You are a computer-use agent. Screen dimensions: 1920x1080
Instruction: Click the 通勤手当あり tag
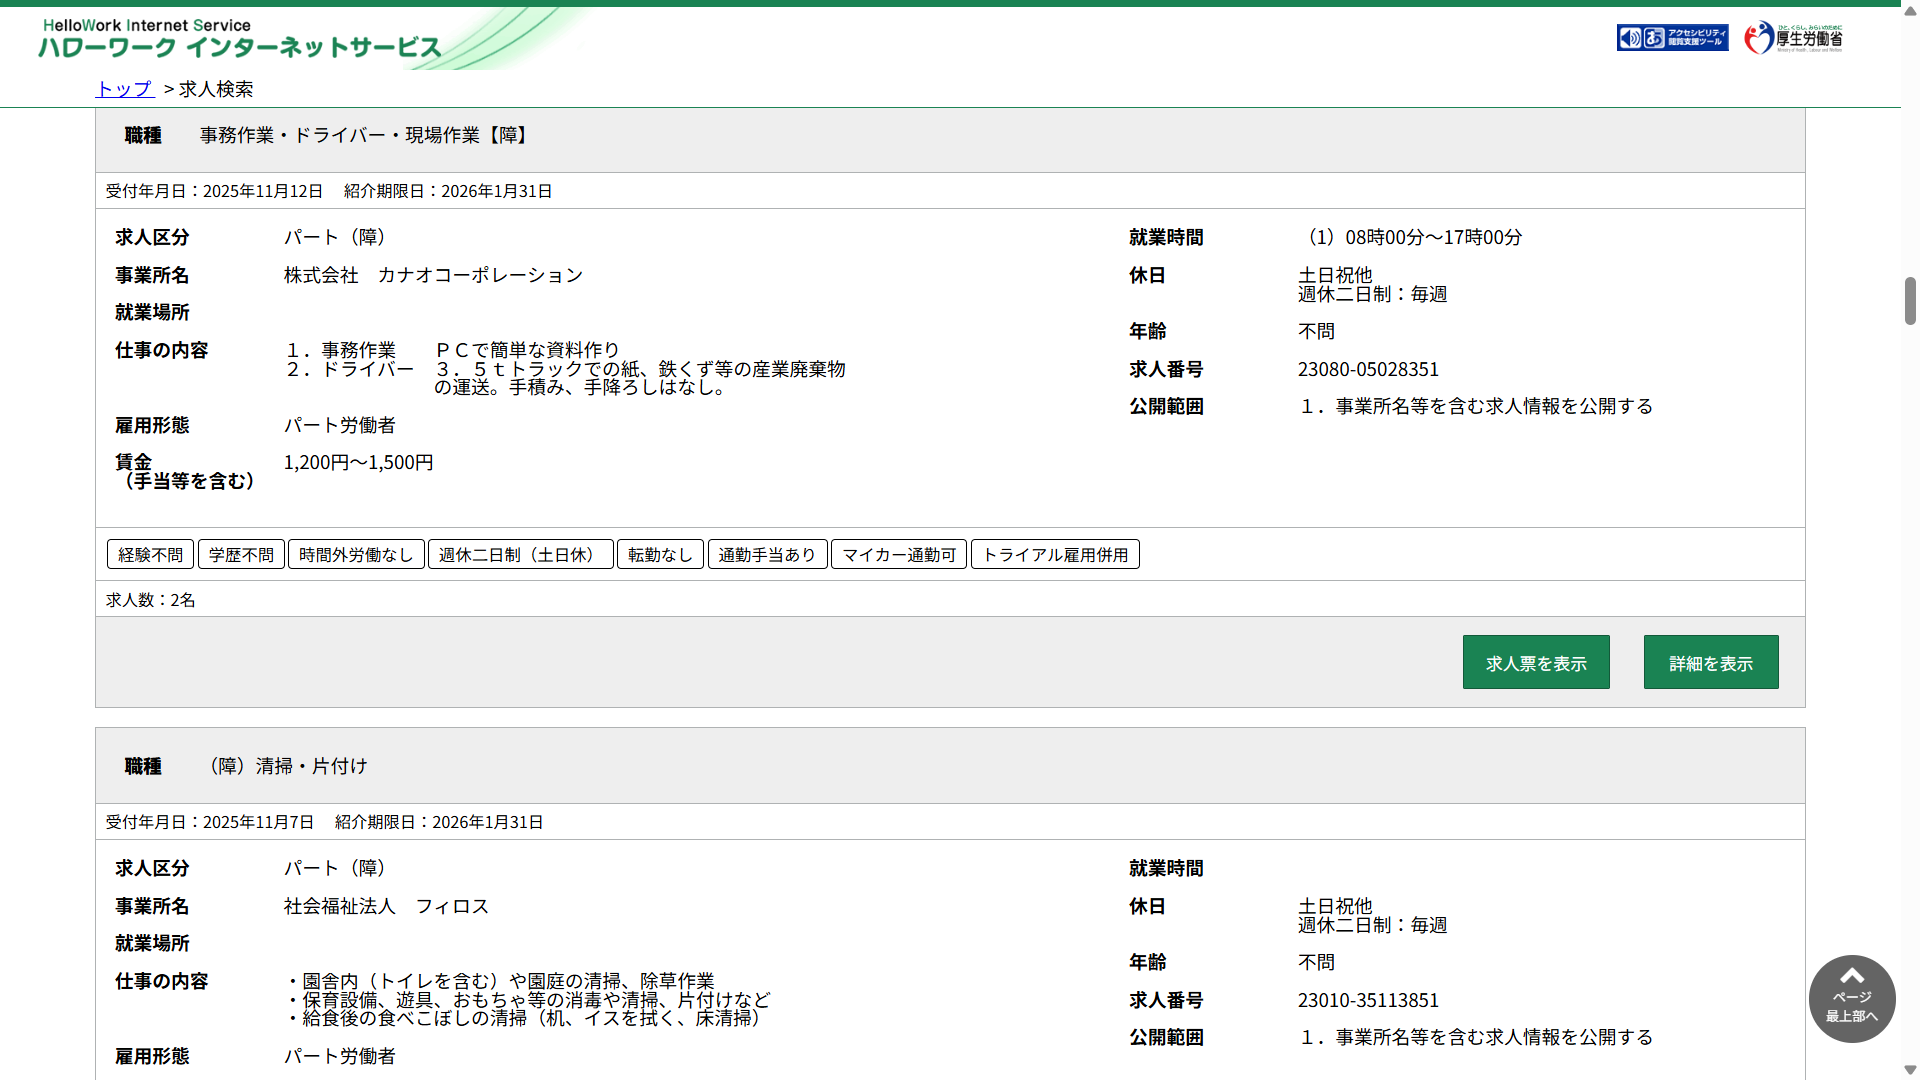coord(767,554)
